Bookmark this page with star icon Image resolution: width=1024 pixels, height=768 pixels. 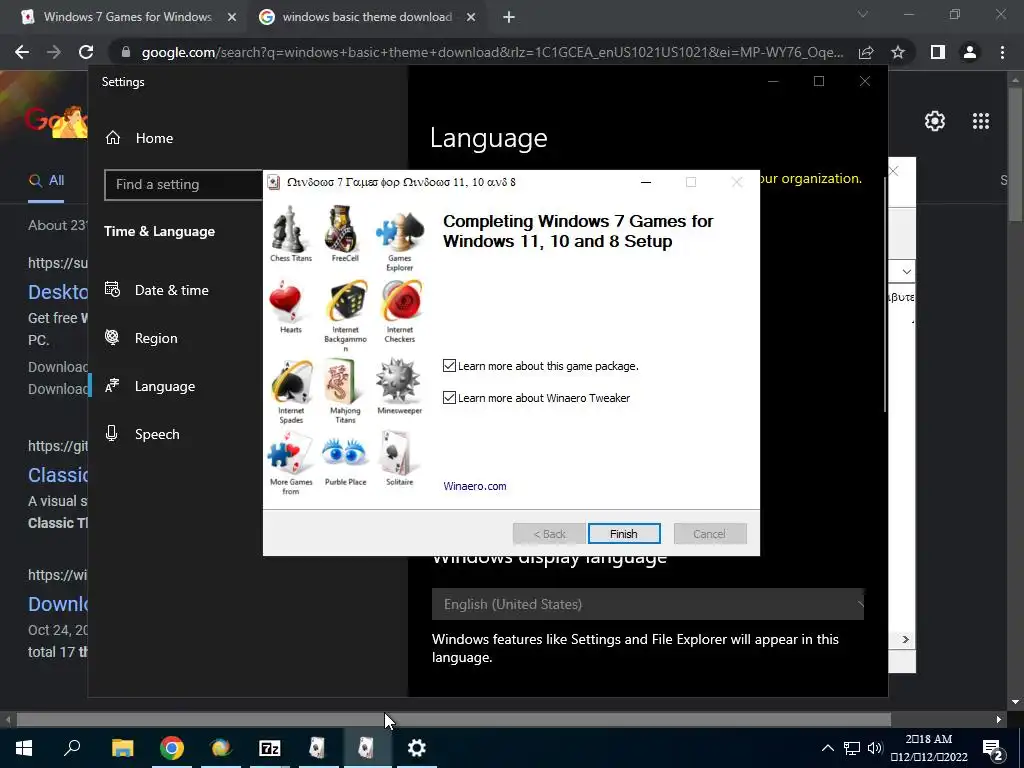point(898,52)
